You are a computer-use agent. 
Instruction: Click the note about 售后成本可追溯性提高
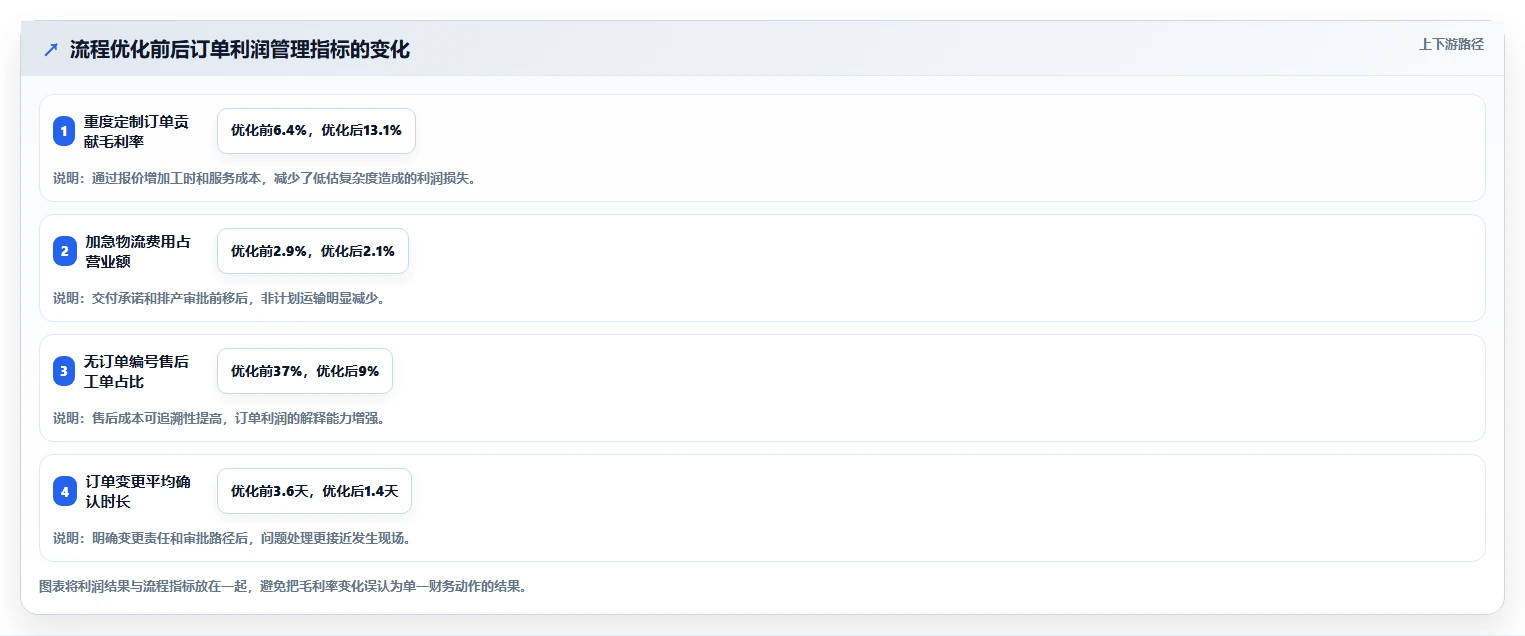click(219, 418)
